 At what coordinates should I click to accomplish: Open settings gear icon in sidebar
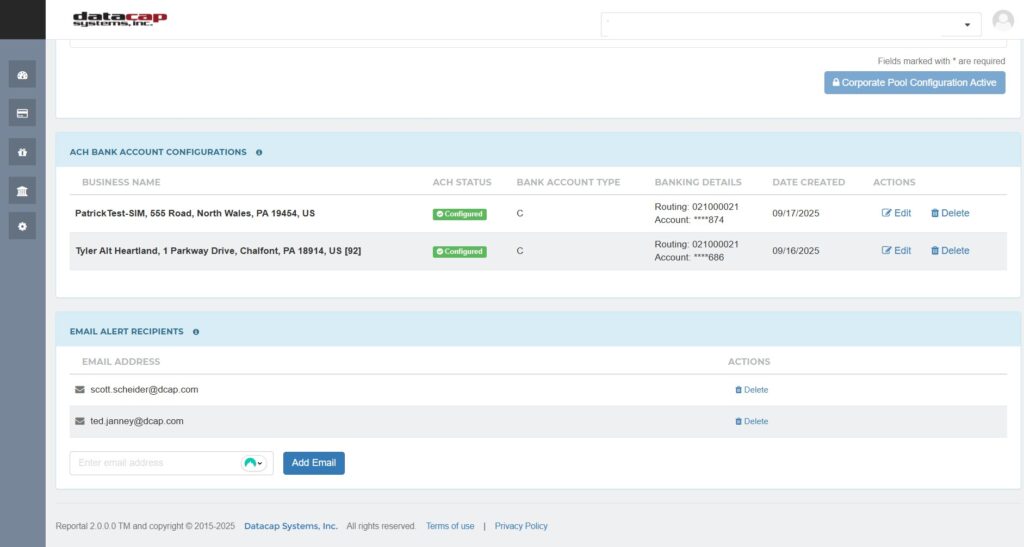tap(22, 227)
